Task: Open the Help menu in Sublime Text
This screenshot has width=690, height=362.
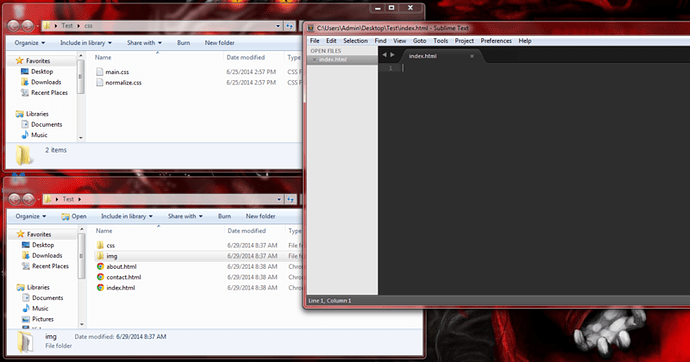Action: coord(525,41)
